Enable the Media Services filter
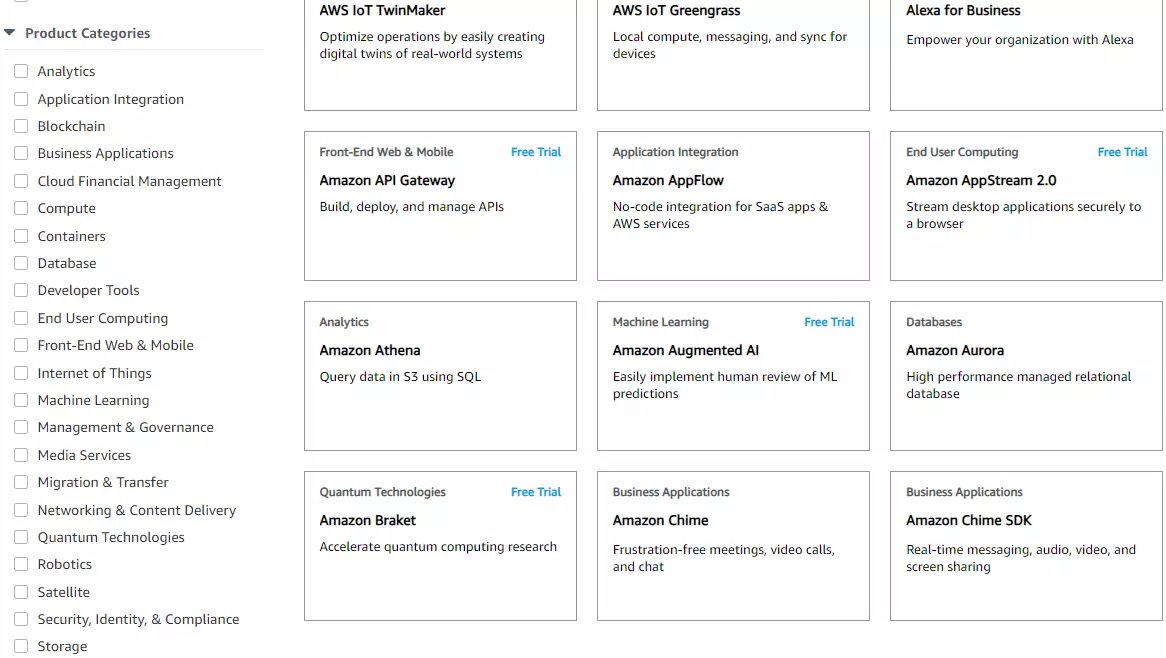The width and height of the screenshot is (1166, 658). point(21,455)
